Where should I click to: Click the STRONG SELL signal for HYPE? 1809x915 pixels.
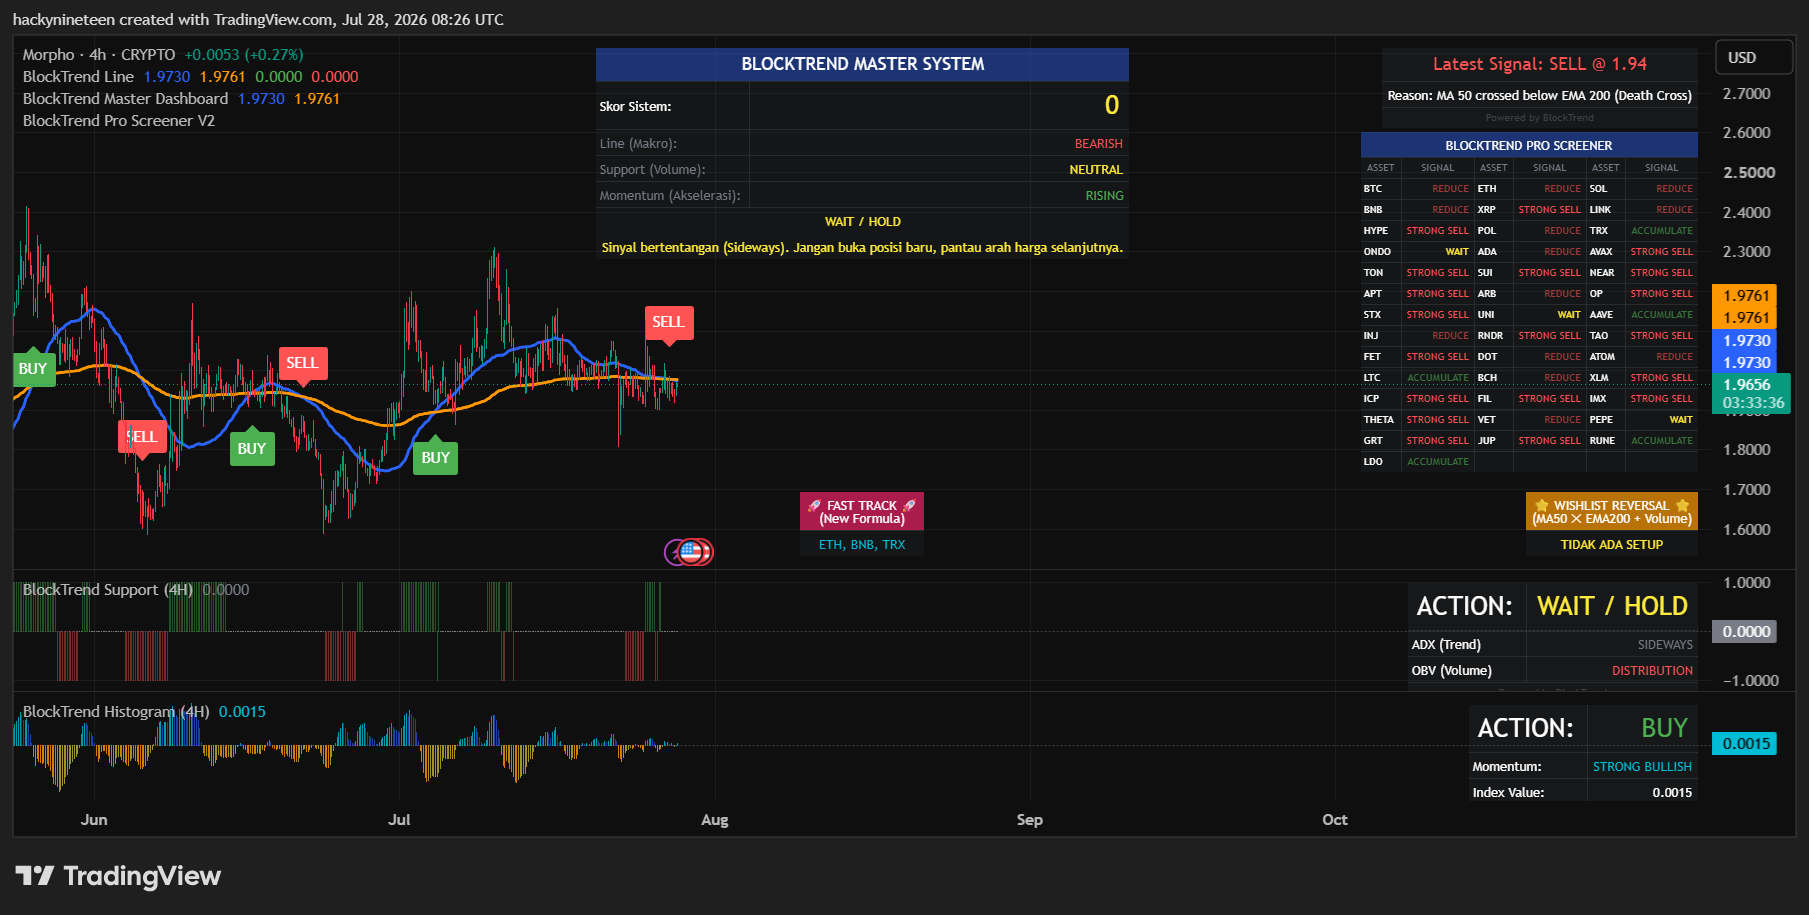pos(1437,230)
